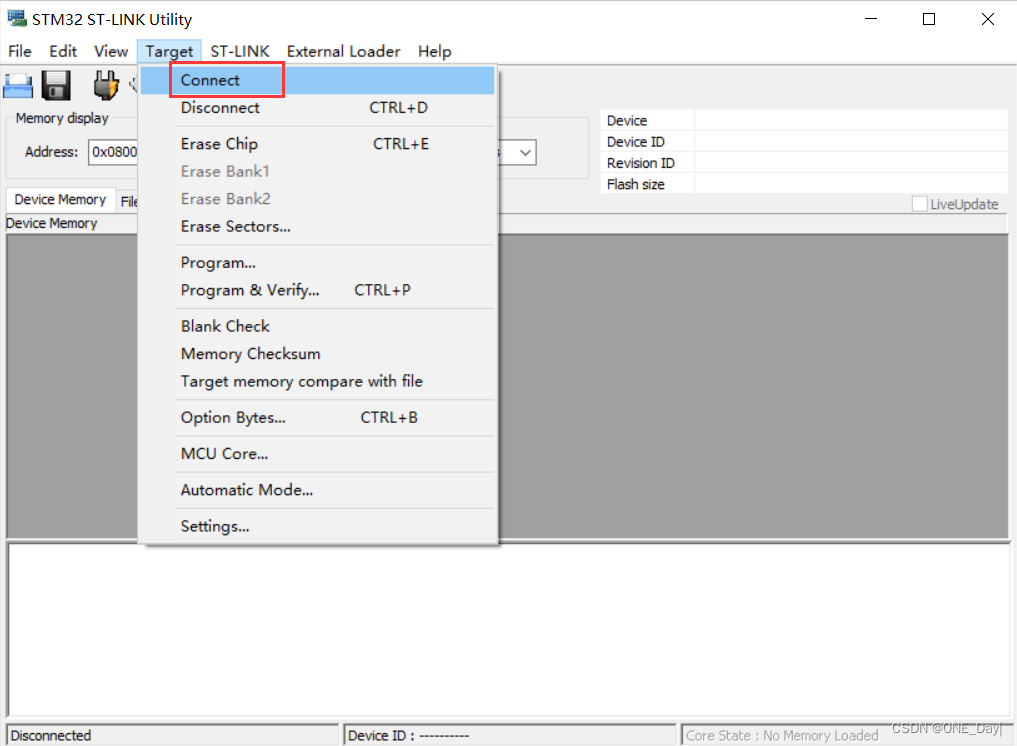Open Automatic Mode... menu entry
Image resolution: width=1017 pixels, height=746 pixels.
tap(318, 490)
